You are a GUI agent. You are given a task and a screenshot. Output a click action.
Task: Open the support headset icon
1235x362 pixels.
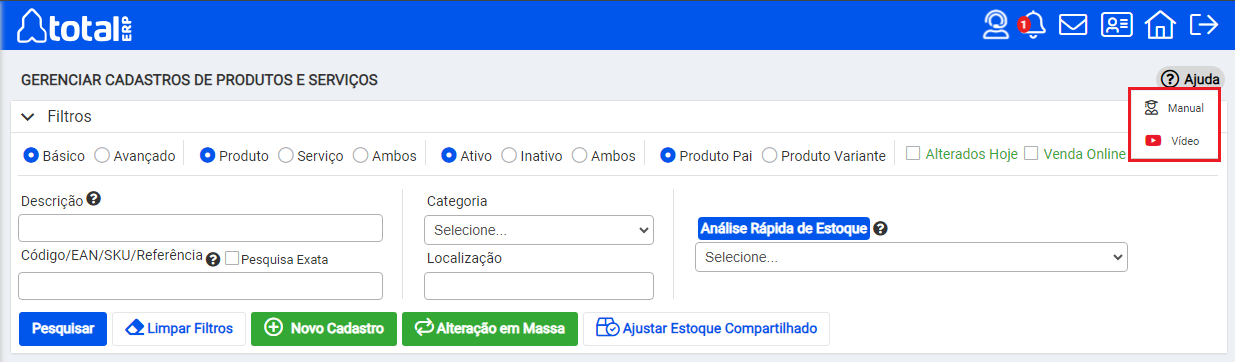(995, 25)
